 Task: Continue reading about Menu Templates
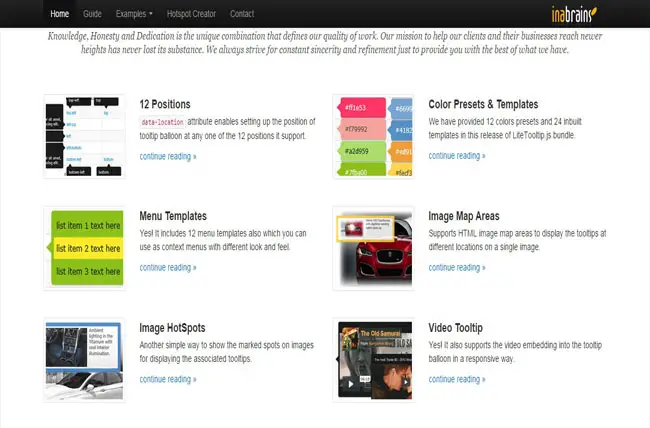pos(168,268)
